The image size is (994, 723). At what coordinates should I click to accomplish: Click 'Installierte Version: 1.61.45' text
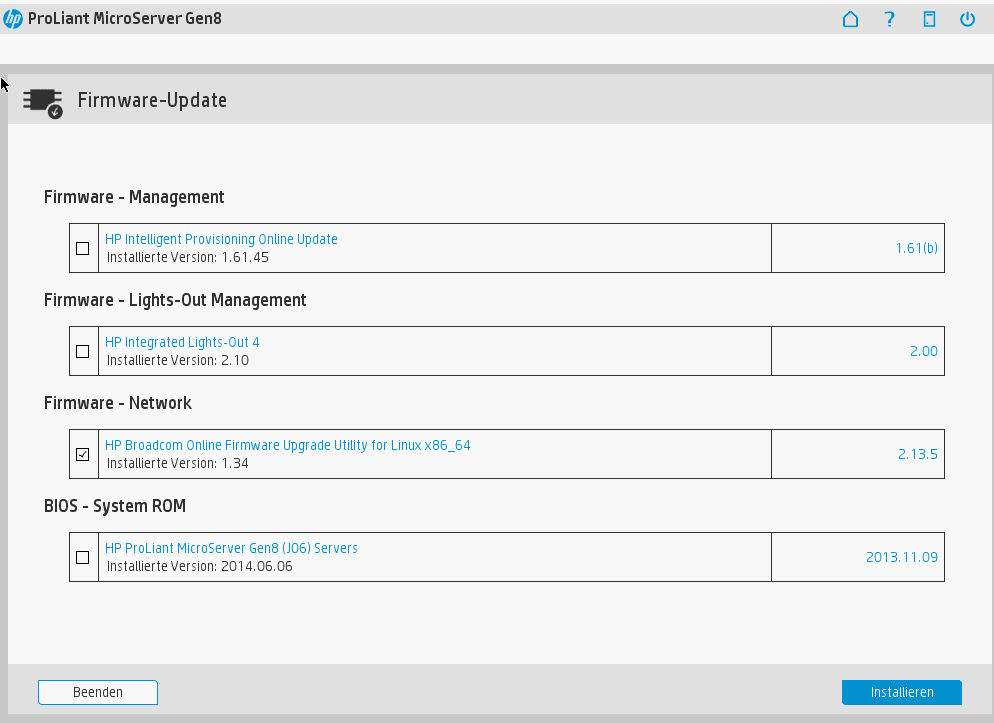[188, 257]
